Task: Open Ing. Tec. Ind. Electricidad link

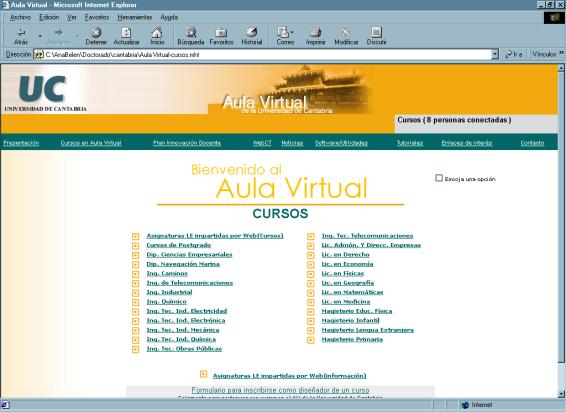Action: click(x=187, y=311)
